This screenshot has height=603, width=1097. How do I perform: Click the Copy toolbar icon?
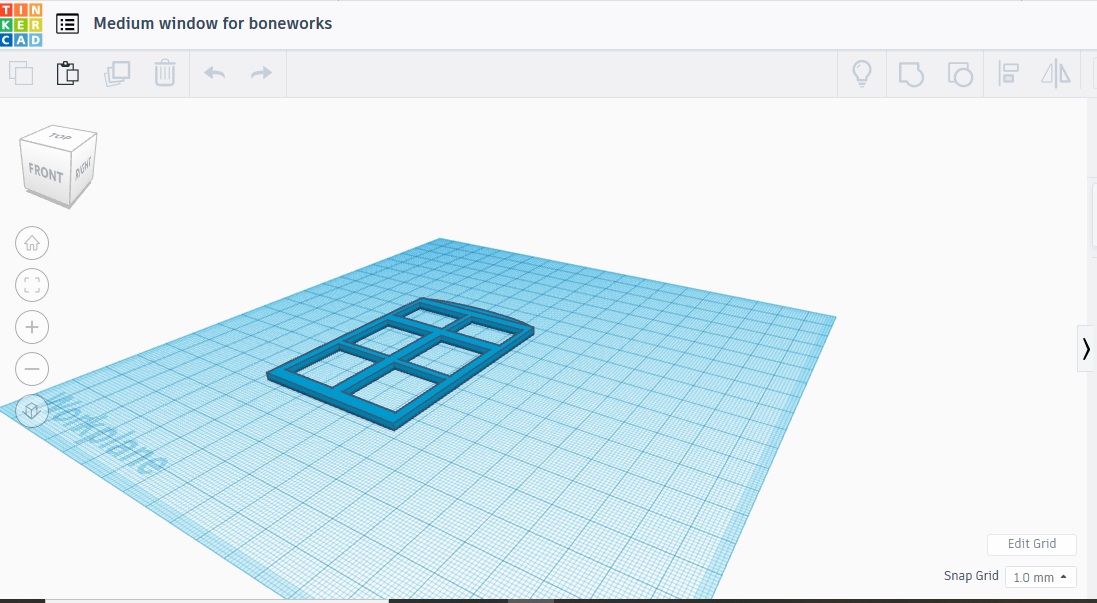click(x=21, y=73)
